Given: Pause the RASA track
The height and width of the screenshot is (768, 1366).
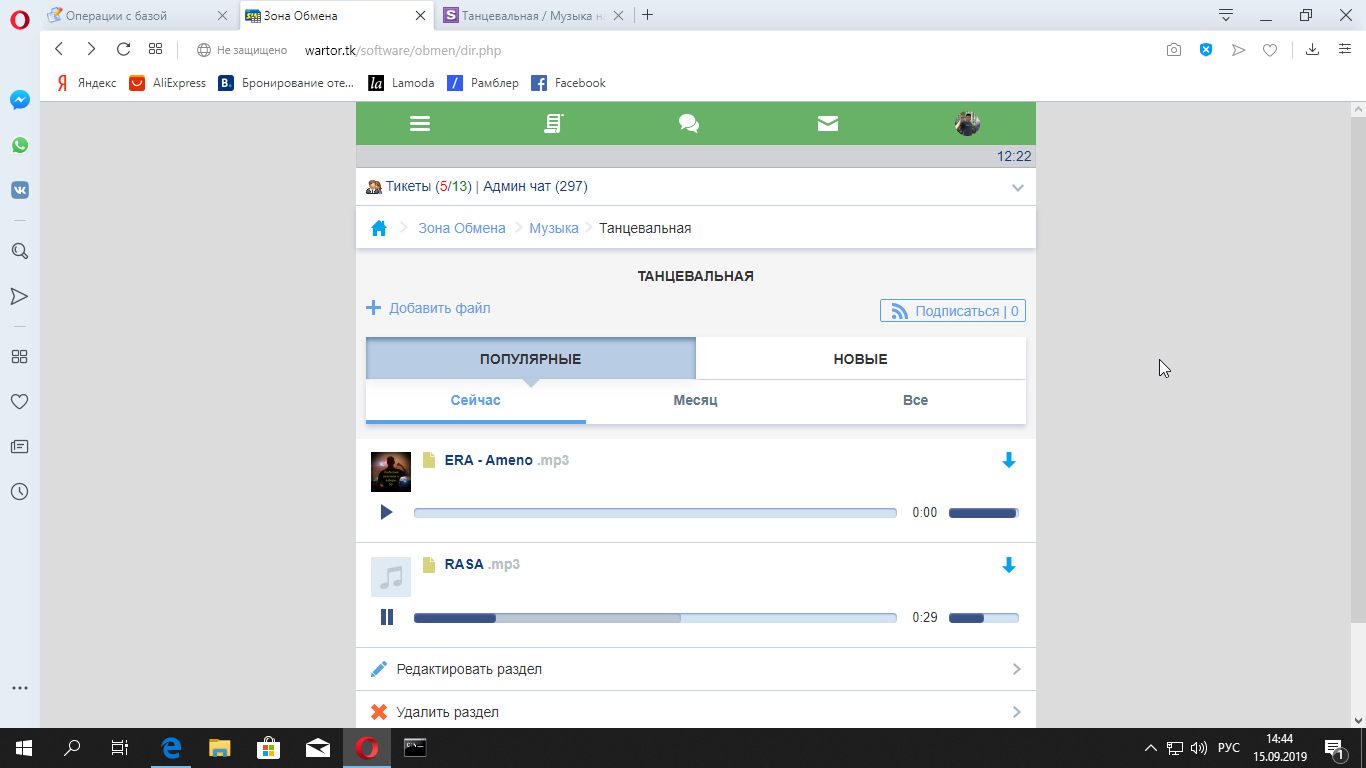Looking at the screenshot, I should (x=387, y=617).
